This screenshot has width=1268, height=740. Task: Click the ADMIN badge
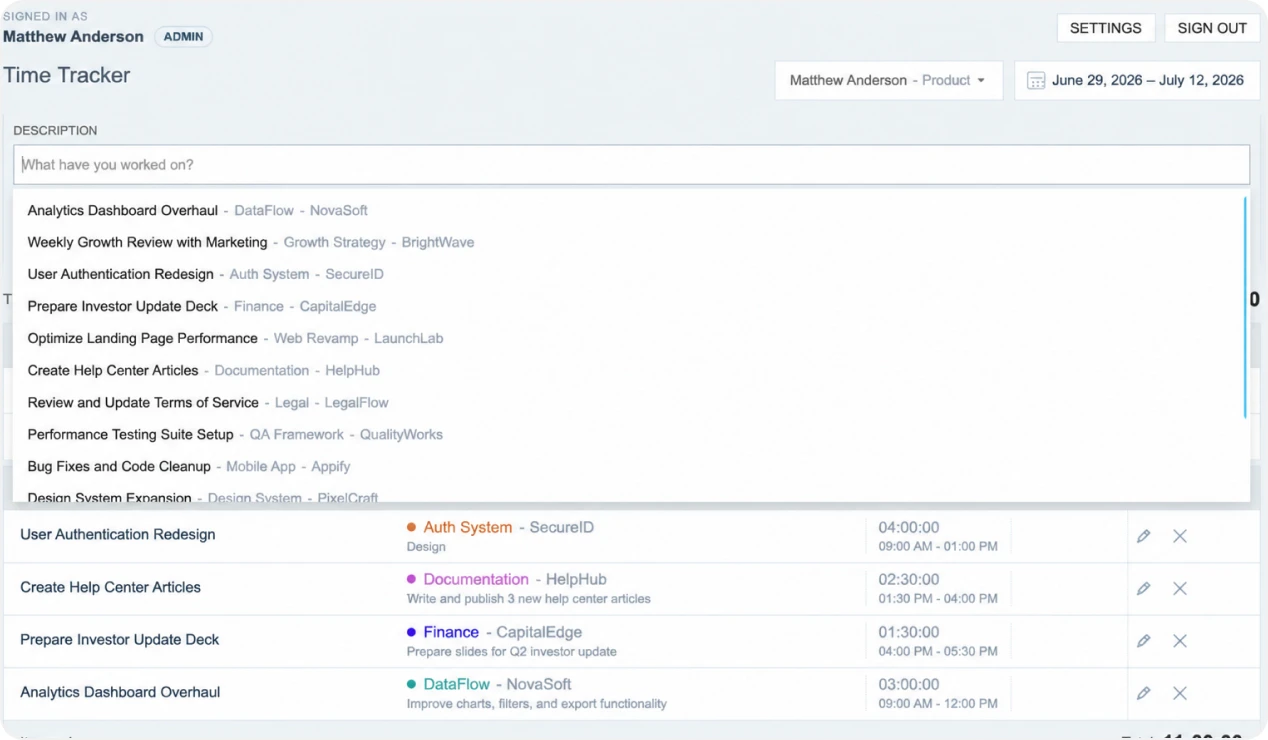coord(183,37)
